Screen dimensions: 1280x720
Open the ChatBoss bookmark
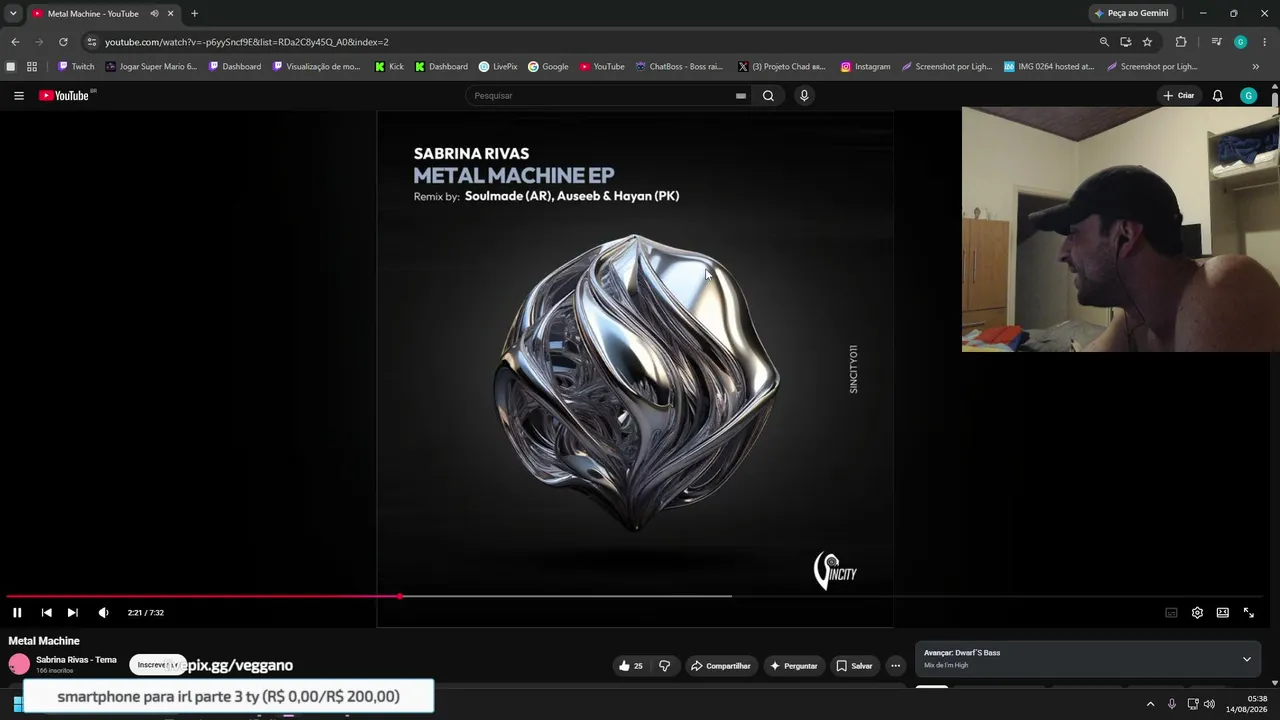[x=679, y=67]
